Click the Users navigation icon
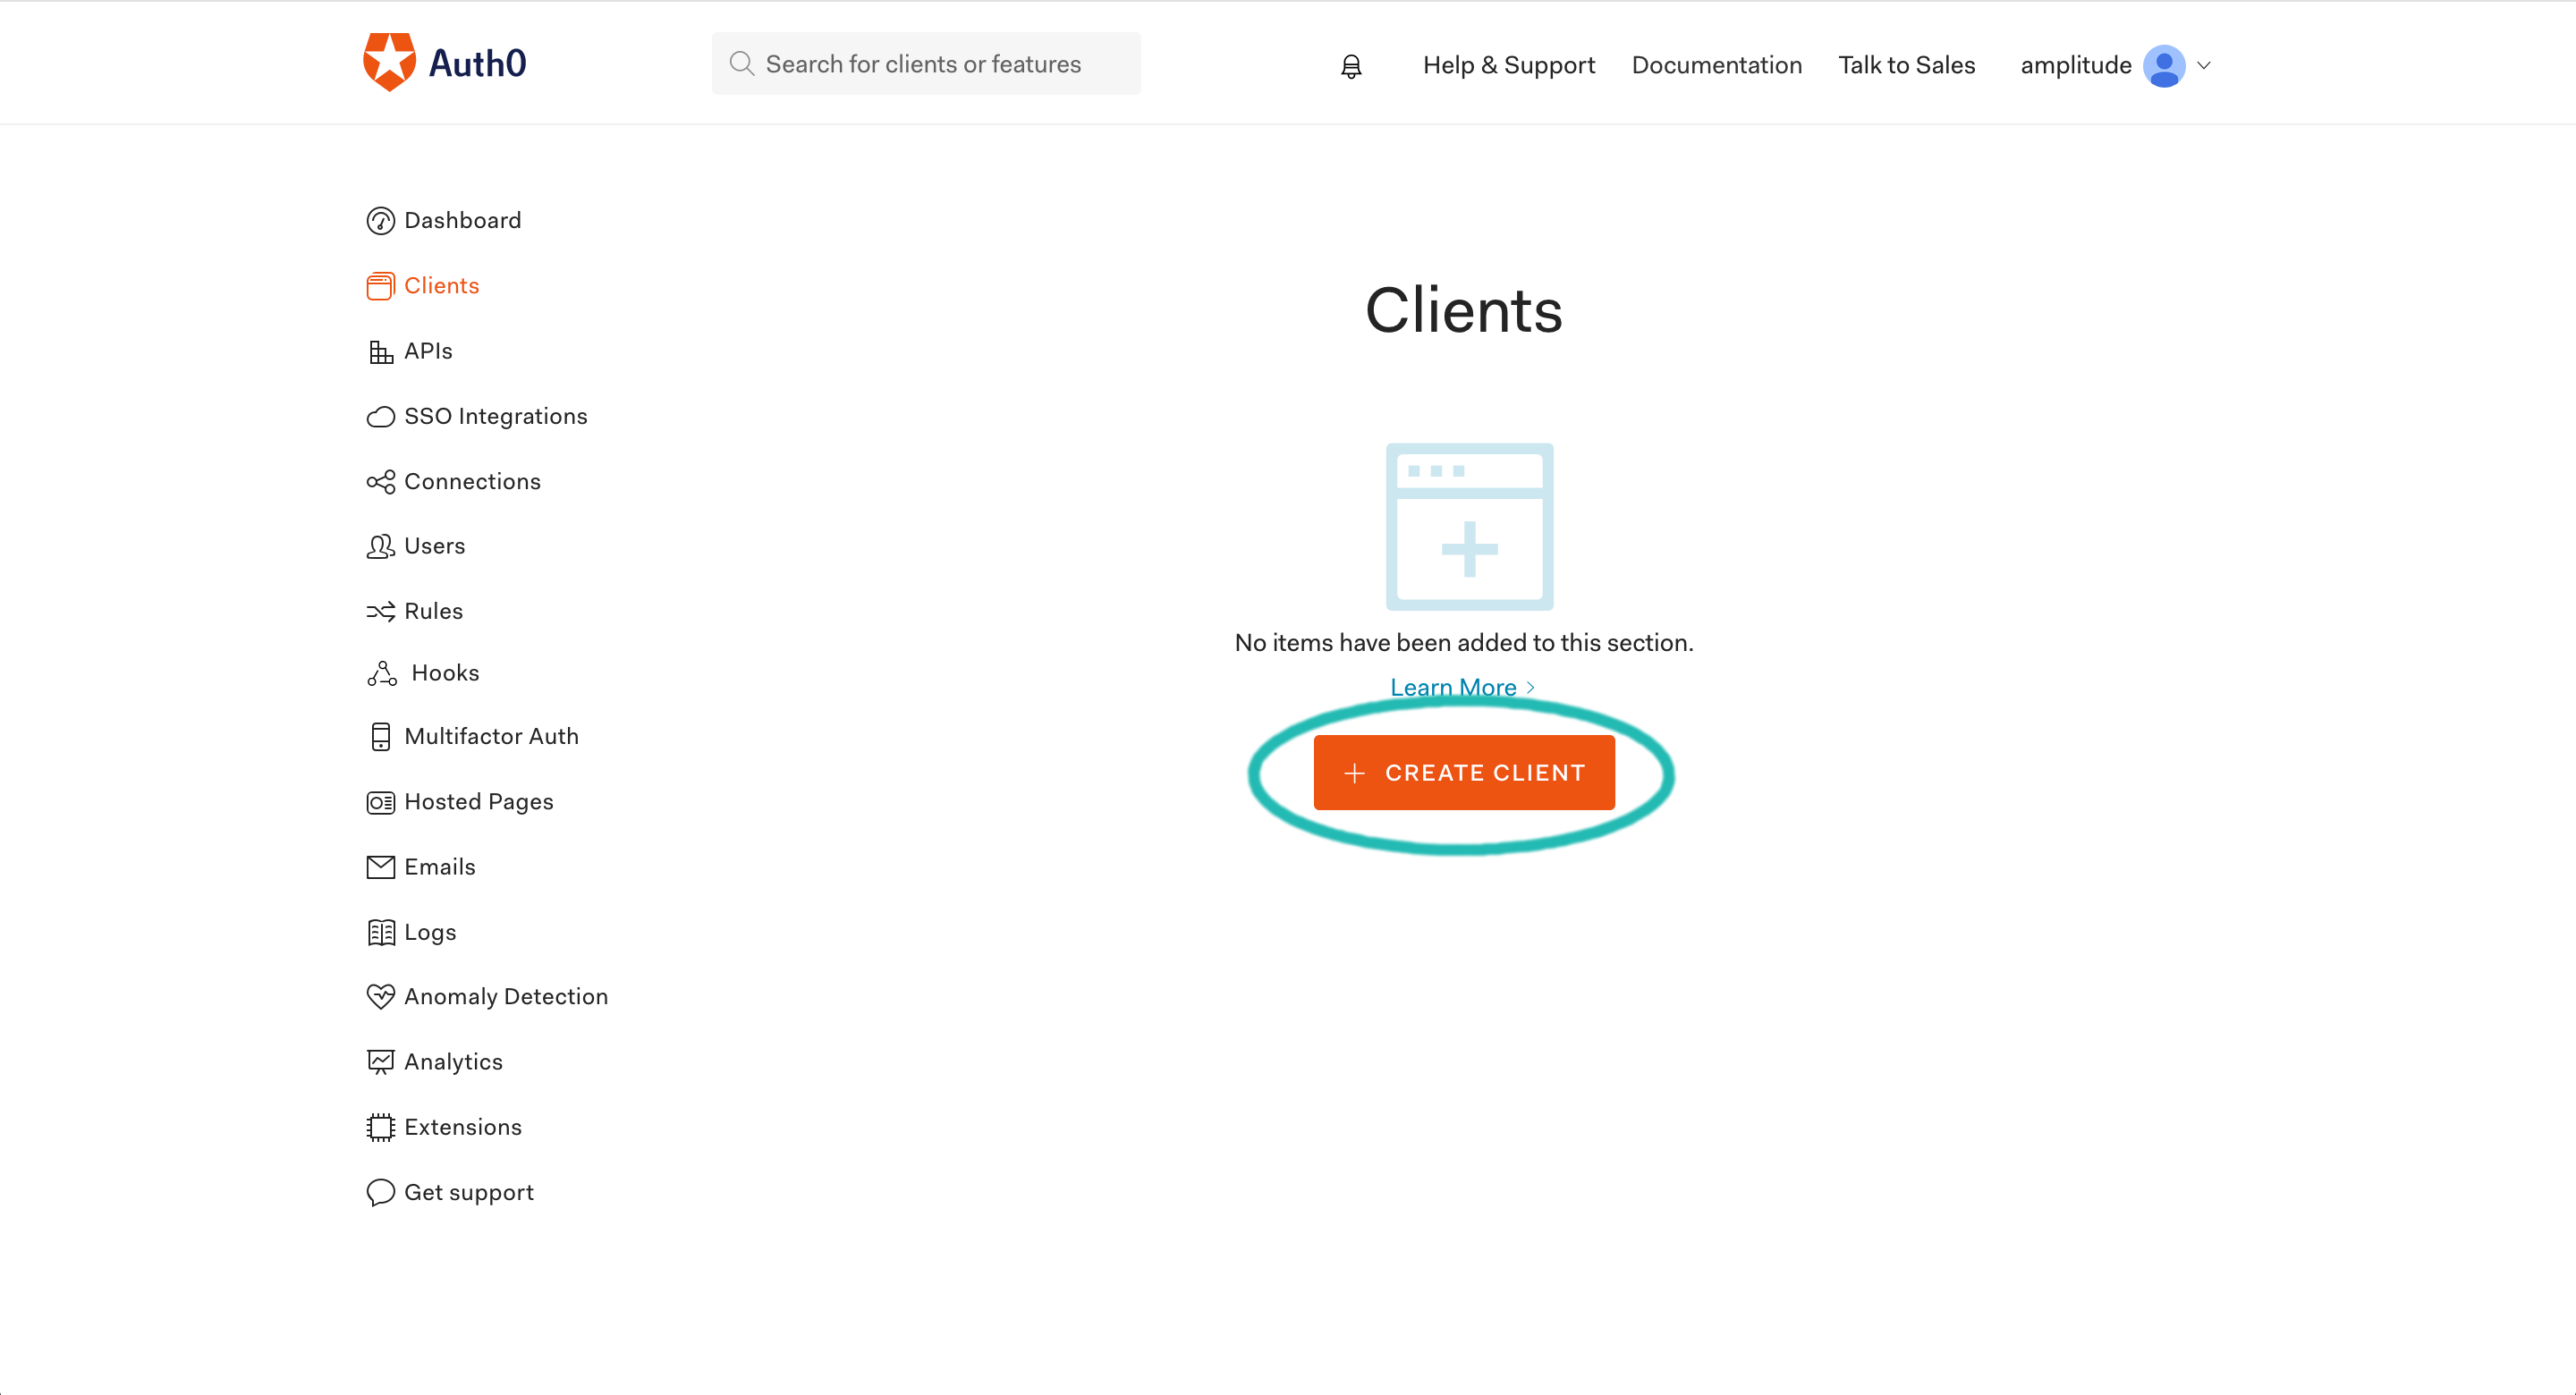 click(379, 546)
